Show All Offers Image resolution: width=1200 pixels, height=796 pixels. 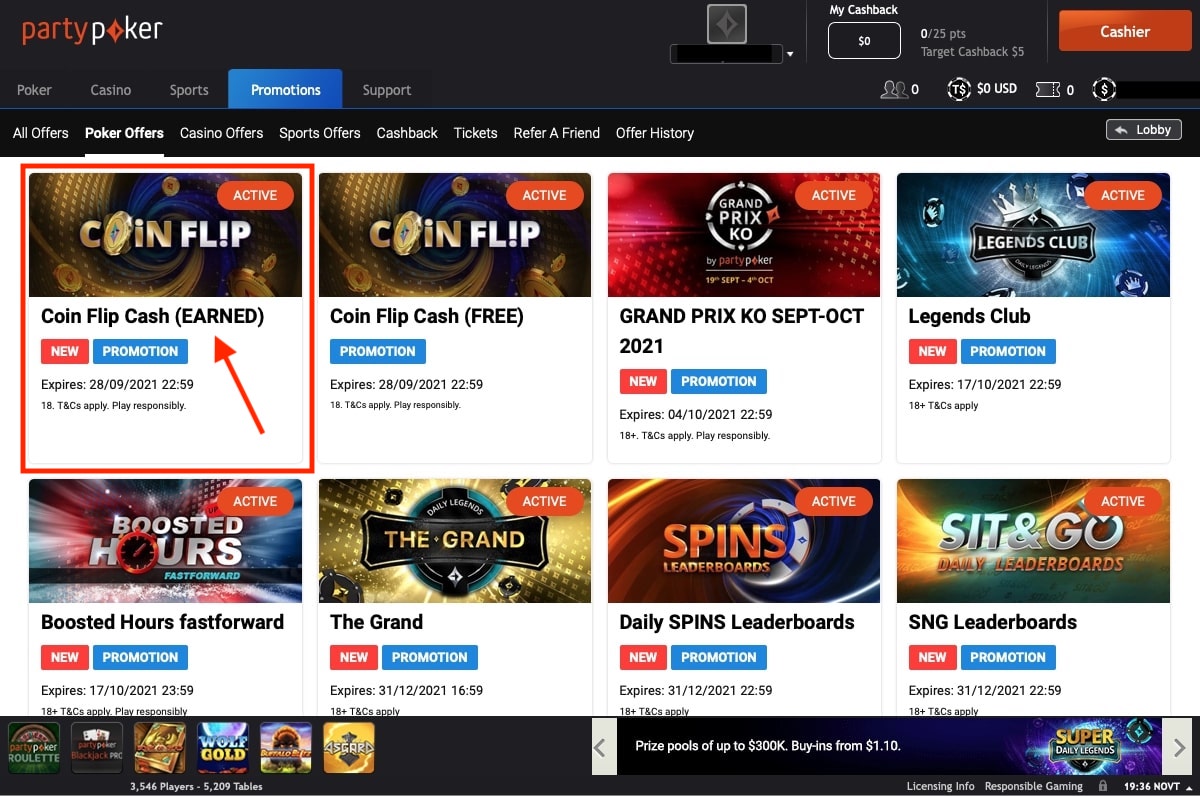click(x=41, y=133)
